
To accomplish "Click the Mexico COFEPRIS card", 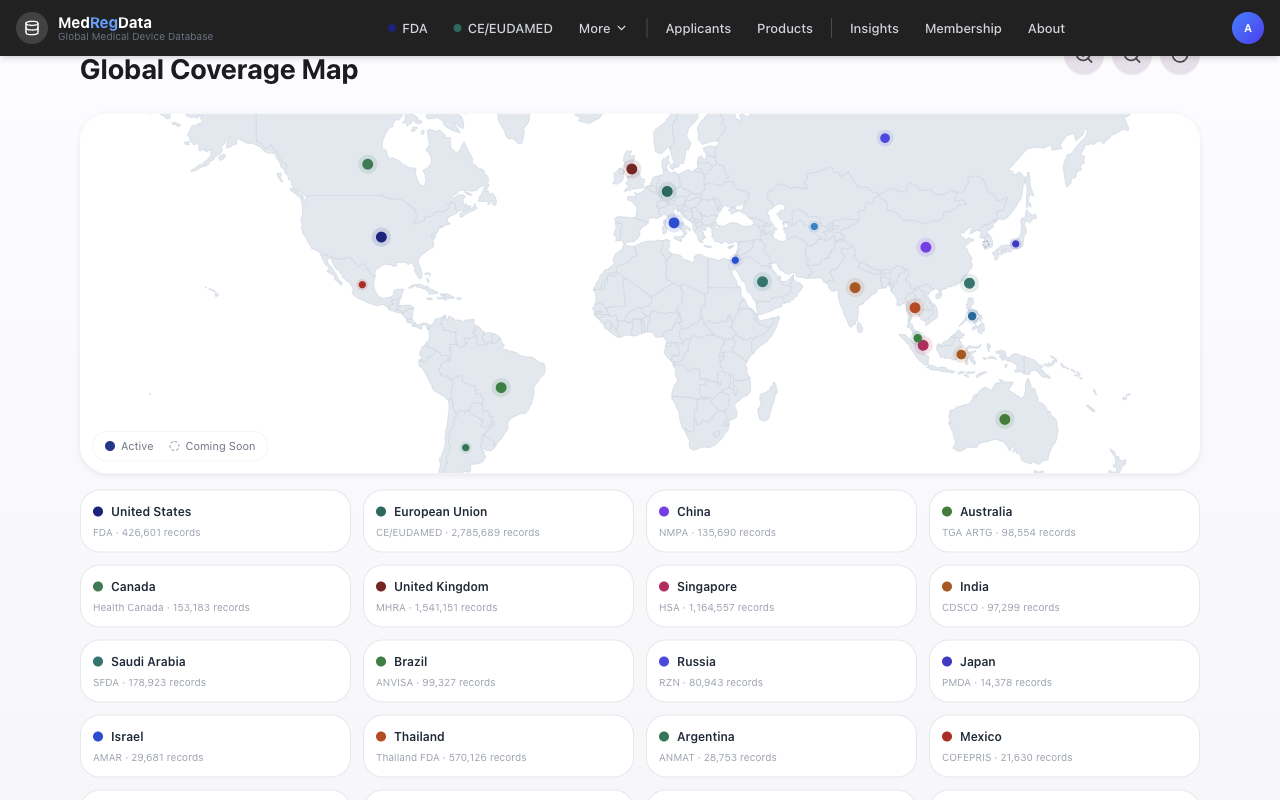I will pos(1064,746).
